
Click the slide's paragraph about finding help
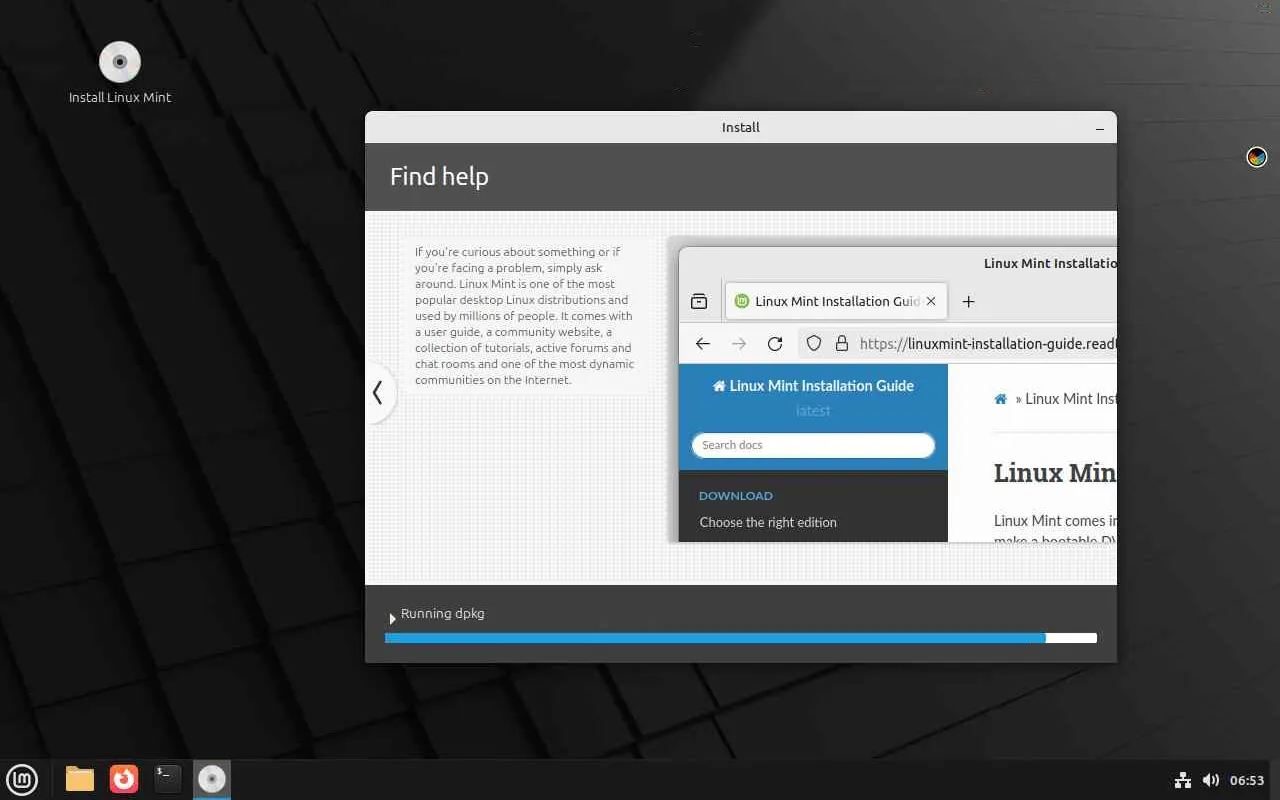pos(525,316)
